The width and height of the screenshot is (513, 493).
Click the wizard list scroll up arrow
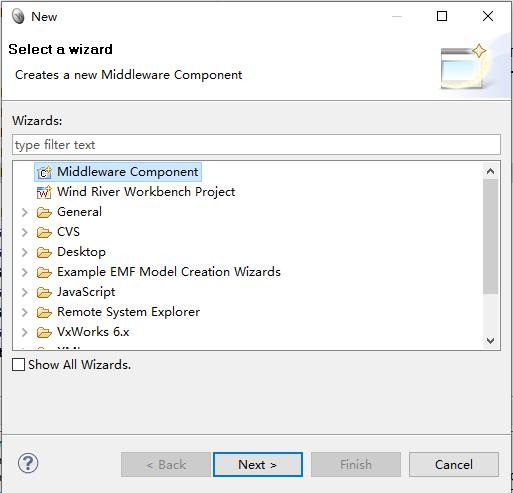(x=490, y=171)
